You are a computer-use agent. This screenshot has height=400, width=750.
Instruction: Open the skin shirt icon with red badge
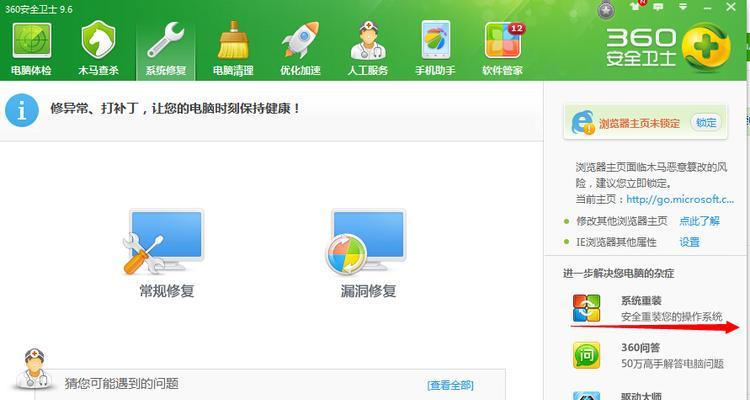pos(636,6)
